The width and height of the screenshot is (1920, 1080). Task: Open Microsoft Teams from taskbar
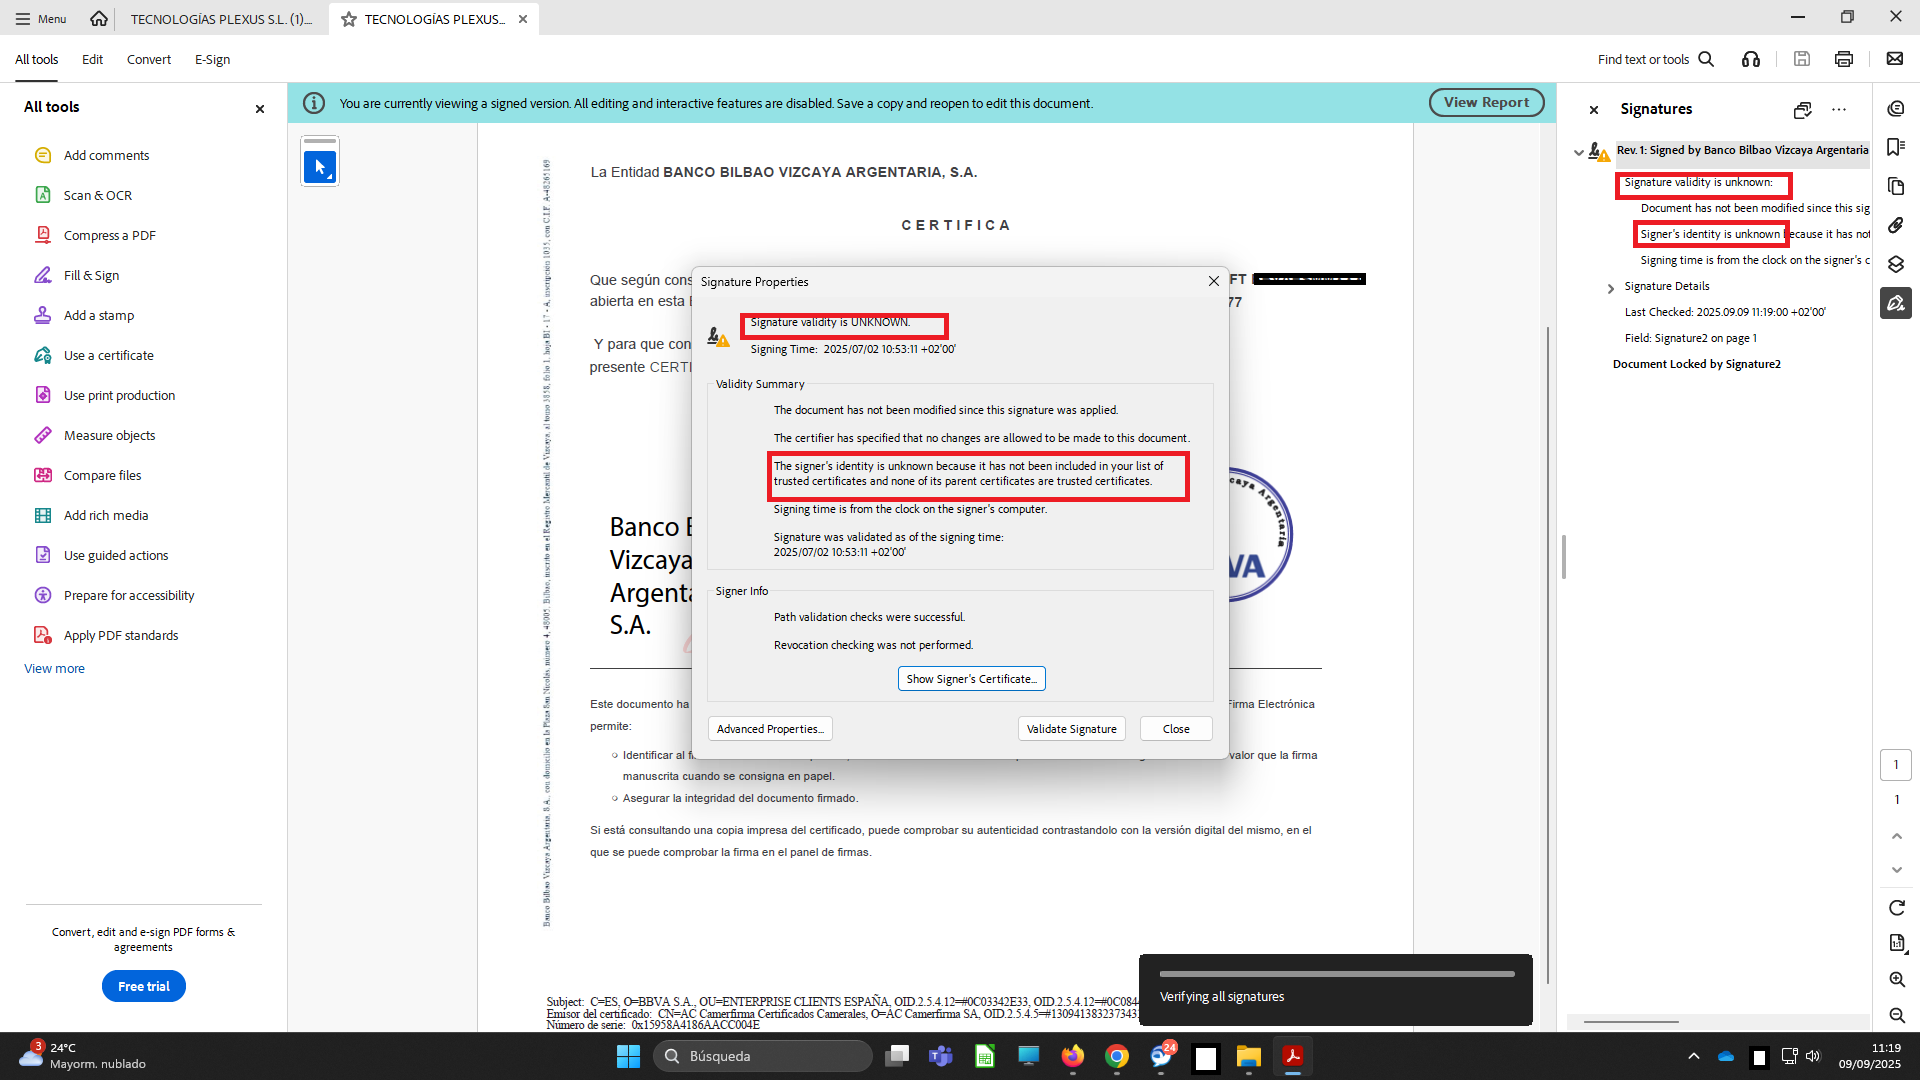click(x=941, y=1056)
